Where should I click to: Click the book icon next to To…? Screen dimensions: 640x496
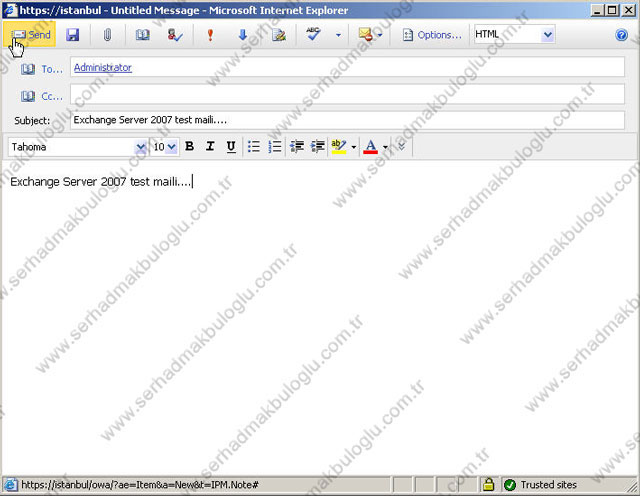click(x=28, y=69)
